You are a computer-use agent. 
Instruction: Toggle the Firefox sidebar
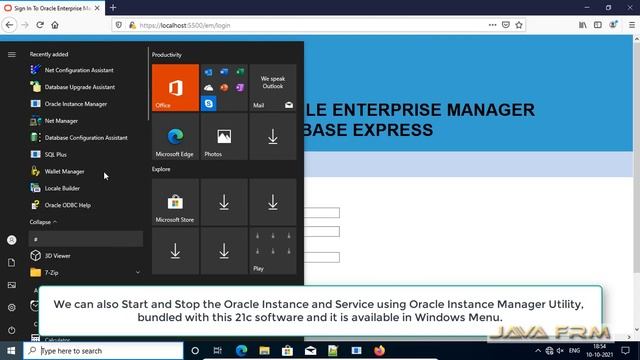[x=598, y=25]
